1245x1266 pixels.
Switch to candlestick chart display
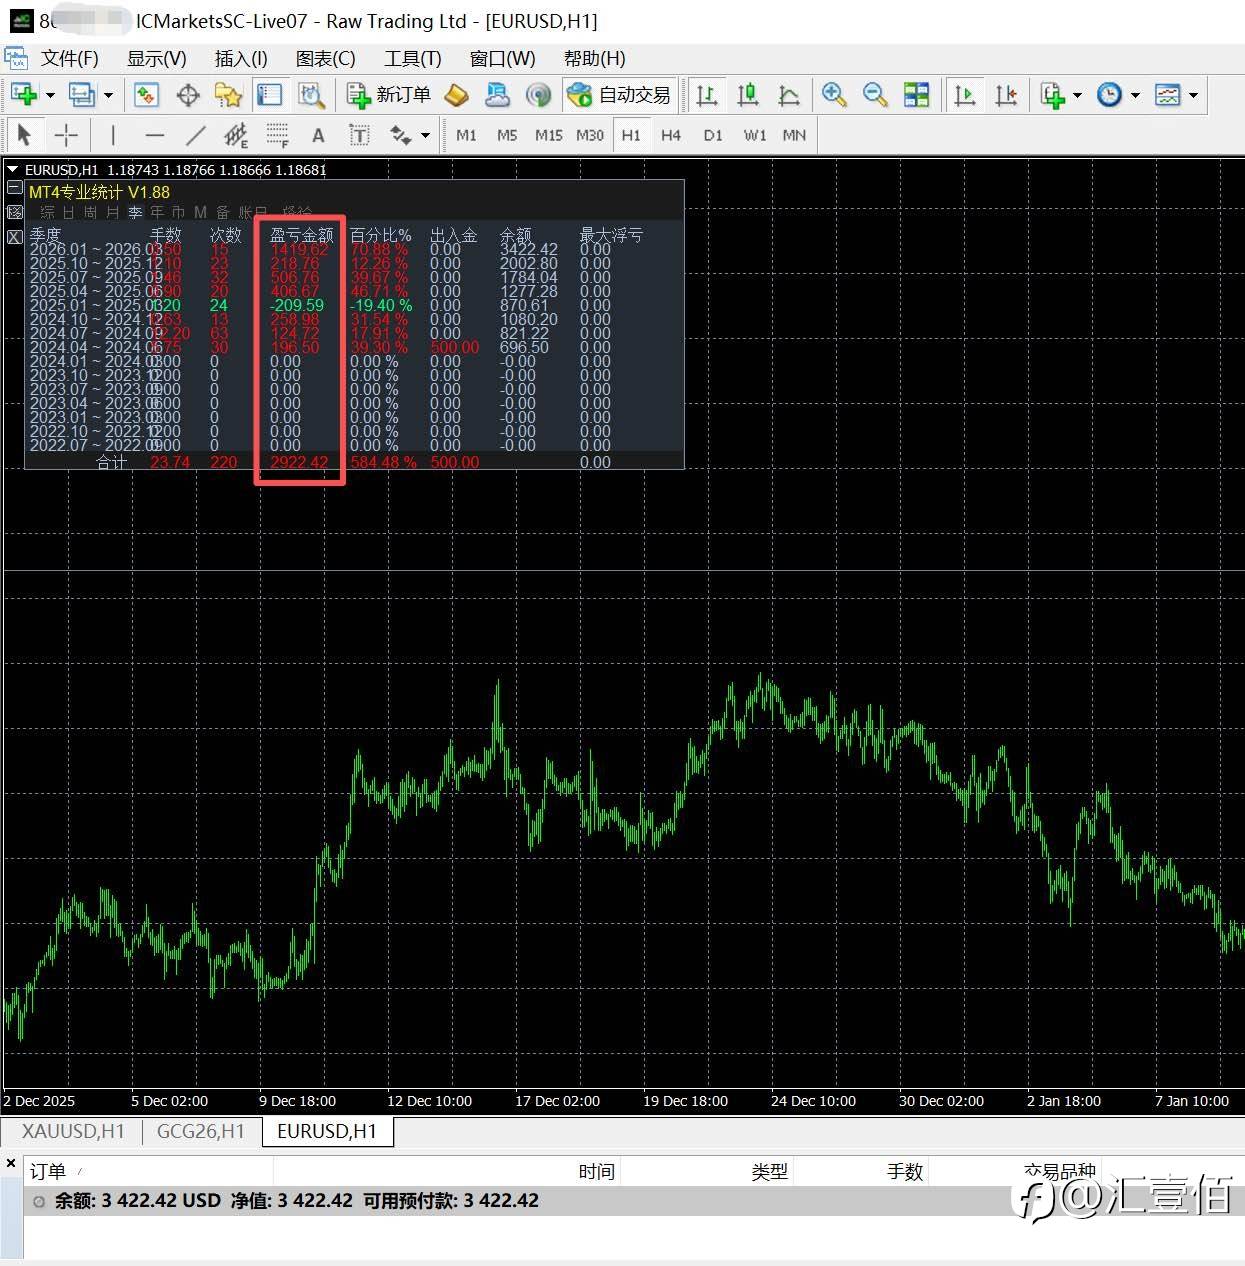[748, 95]
